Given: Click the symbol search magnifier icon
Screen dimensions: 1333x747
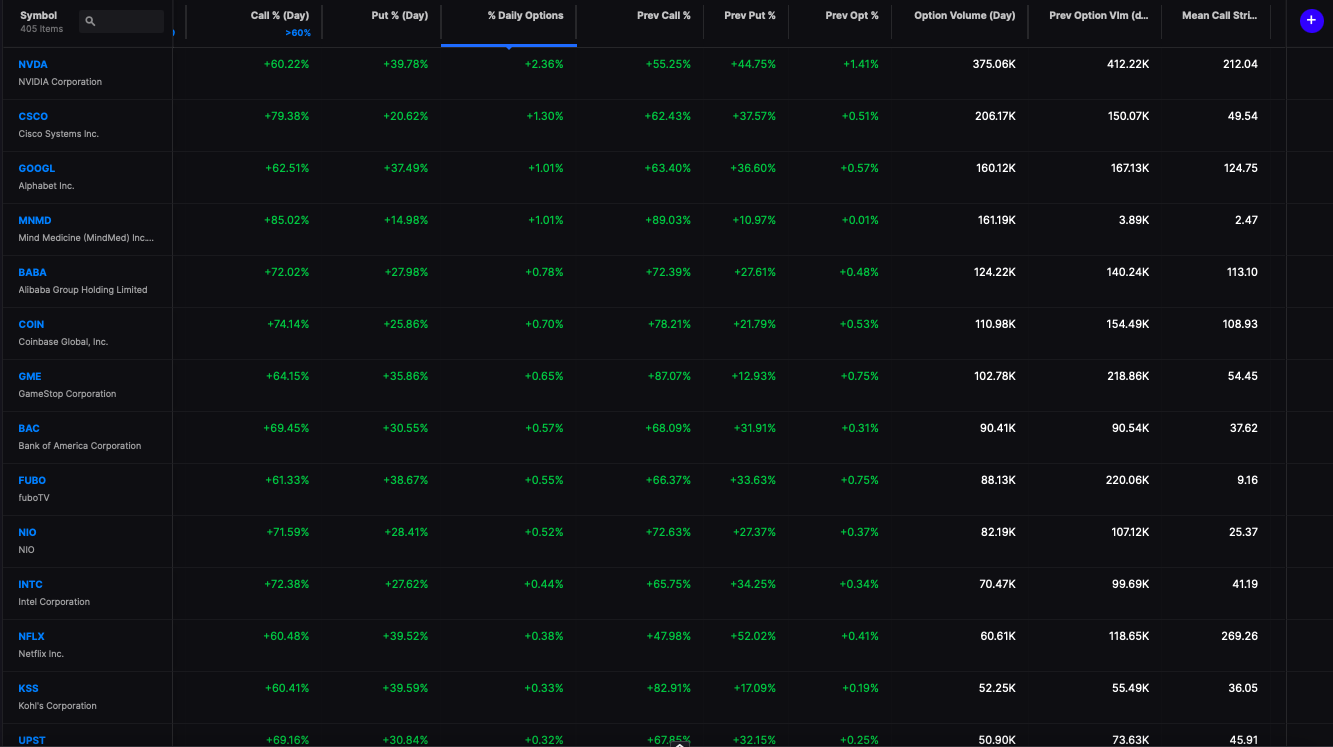Looking at the screenshot, I should (x=90, y=21).
